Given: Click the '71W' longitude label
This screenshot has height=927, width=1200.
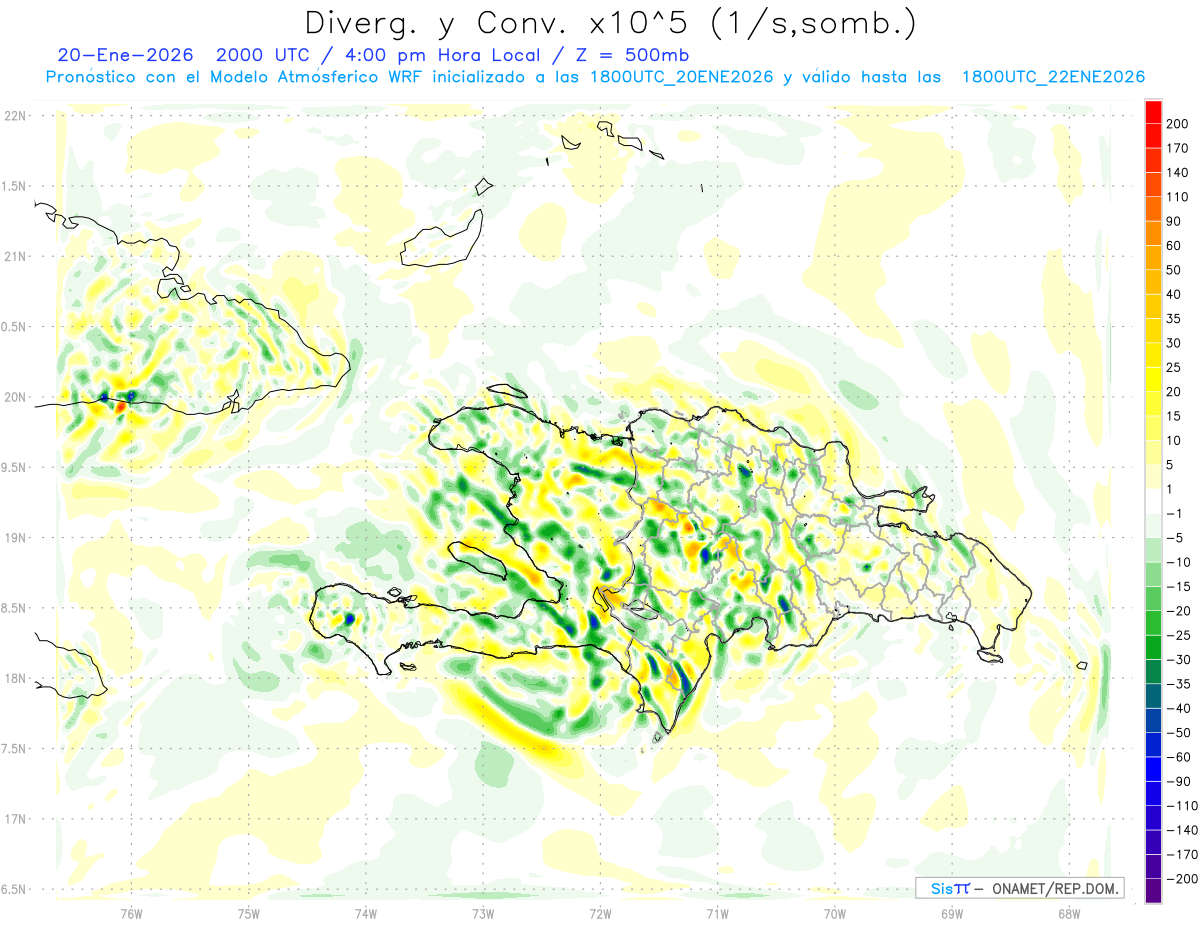Looking at the screenshot, I should pos(717,913).
